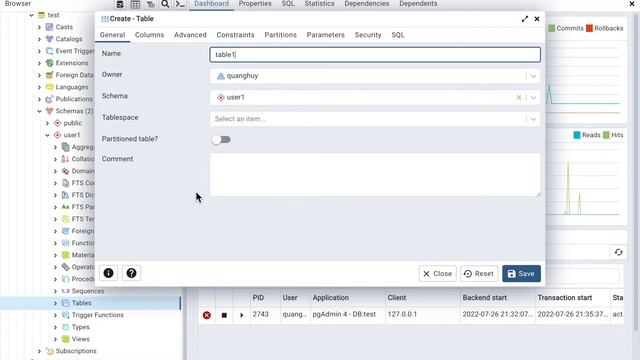
Task: Switch to the Advanced tab
Action: (190, 35)
